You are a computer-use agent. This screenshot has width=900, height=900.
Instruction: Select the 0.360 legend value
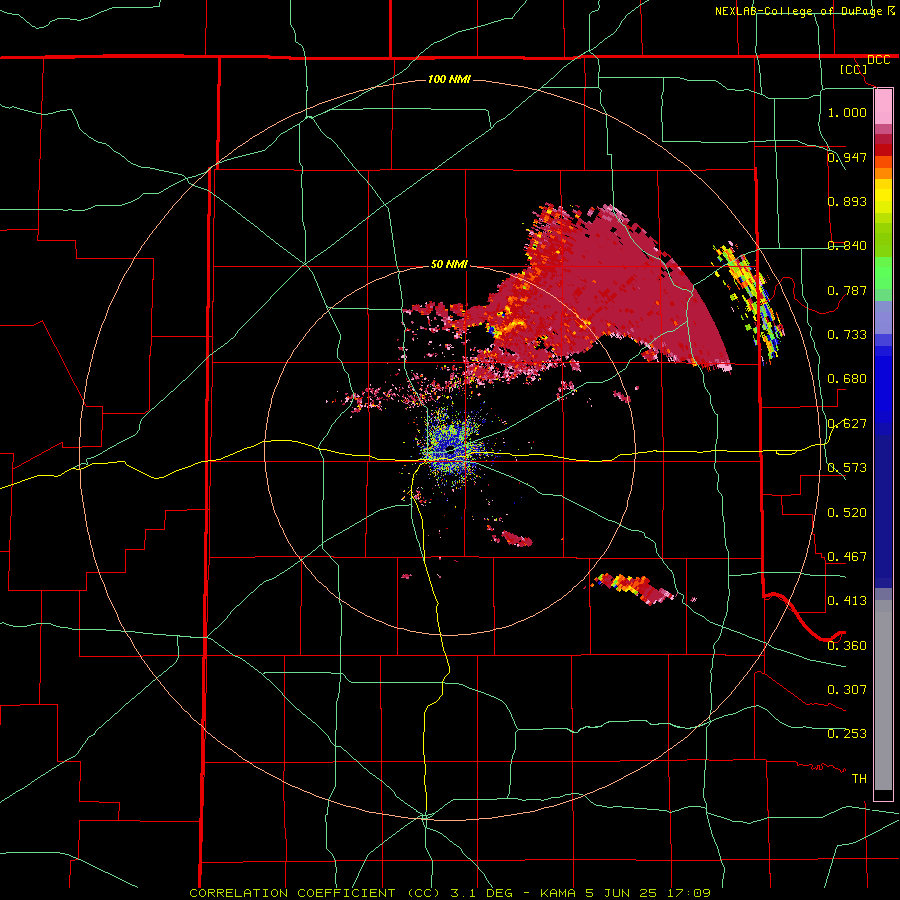point(847,645)
